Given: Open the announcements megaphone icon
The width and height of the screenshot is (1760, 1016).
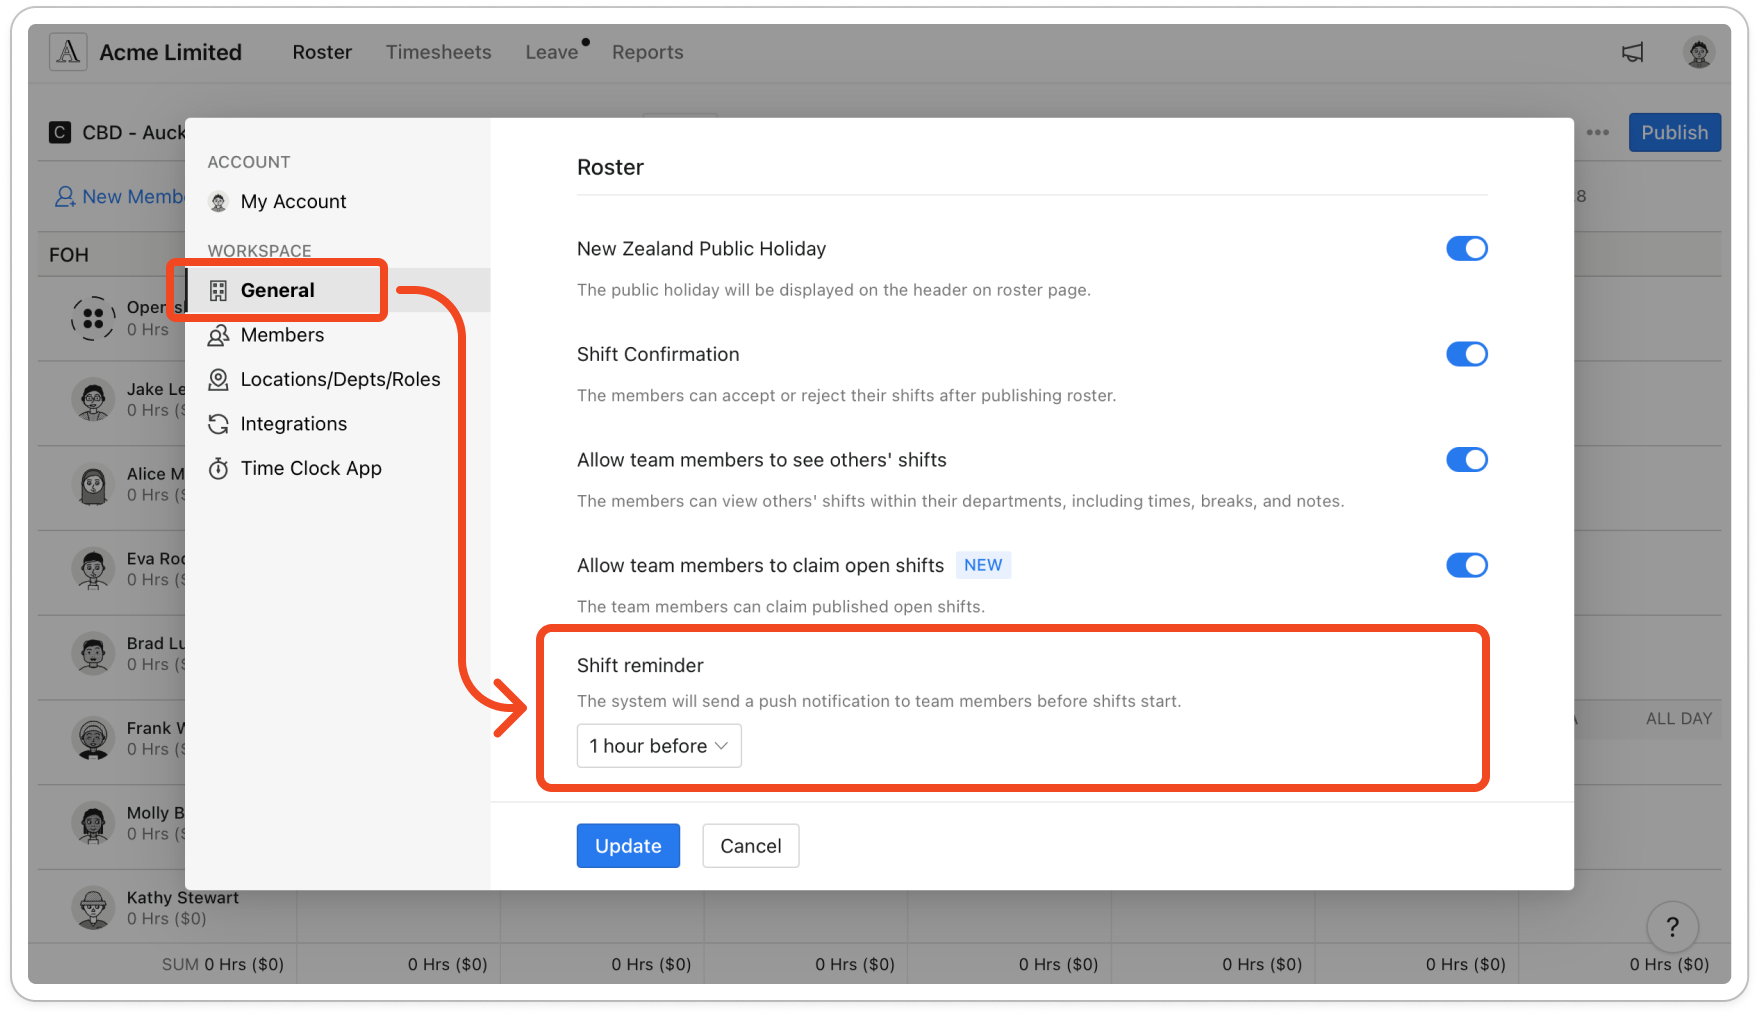Looking at the screenshot, I should [1632, 52].
